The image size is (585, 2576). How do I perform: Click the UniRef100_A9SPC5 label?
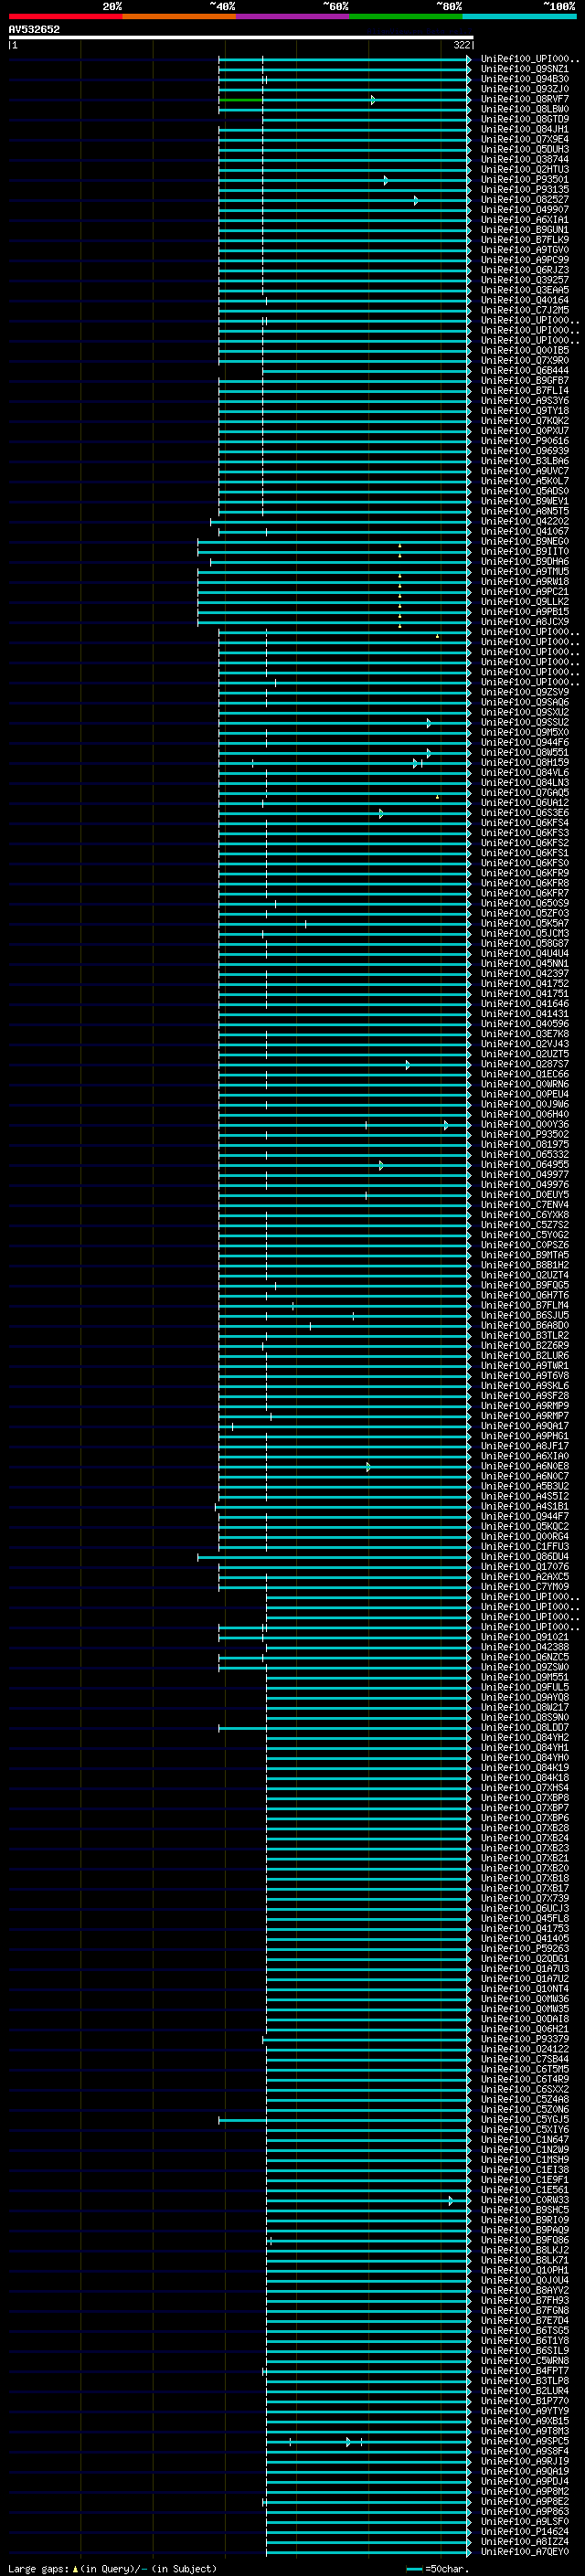click(524, 2441)
